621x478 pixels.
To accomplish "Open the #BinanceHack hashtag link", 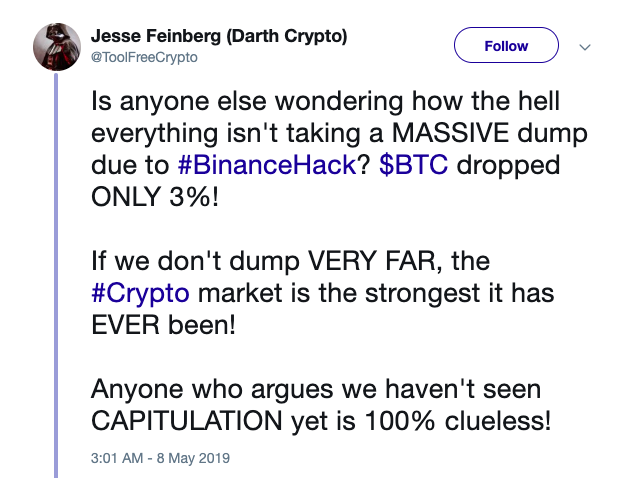I will tap(267, 165).
